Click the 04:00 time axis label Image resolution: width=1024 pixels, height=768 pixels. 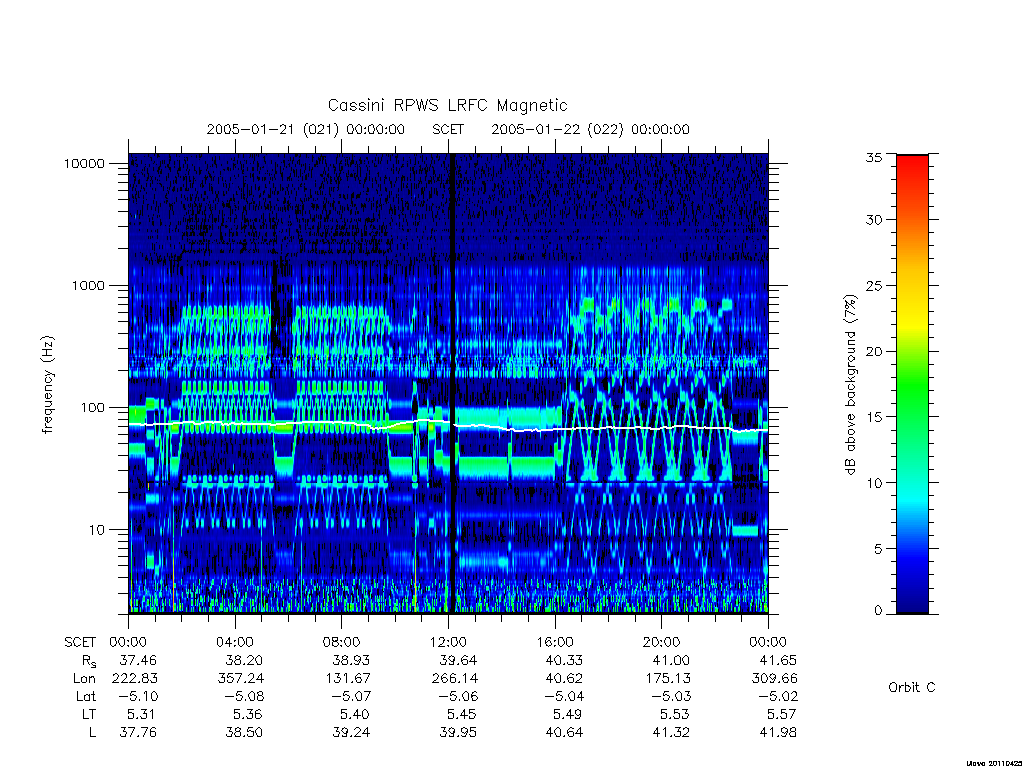pos(234,642)
